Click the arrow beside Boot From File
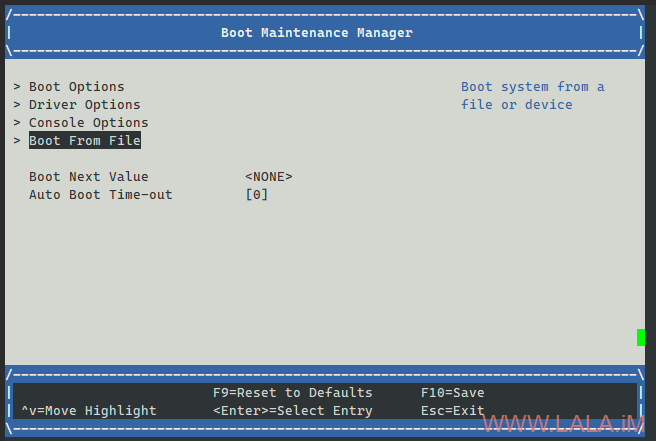The width and height of the screenshot is (656, 441). point(17,141)
